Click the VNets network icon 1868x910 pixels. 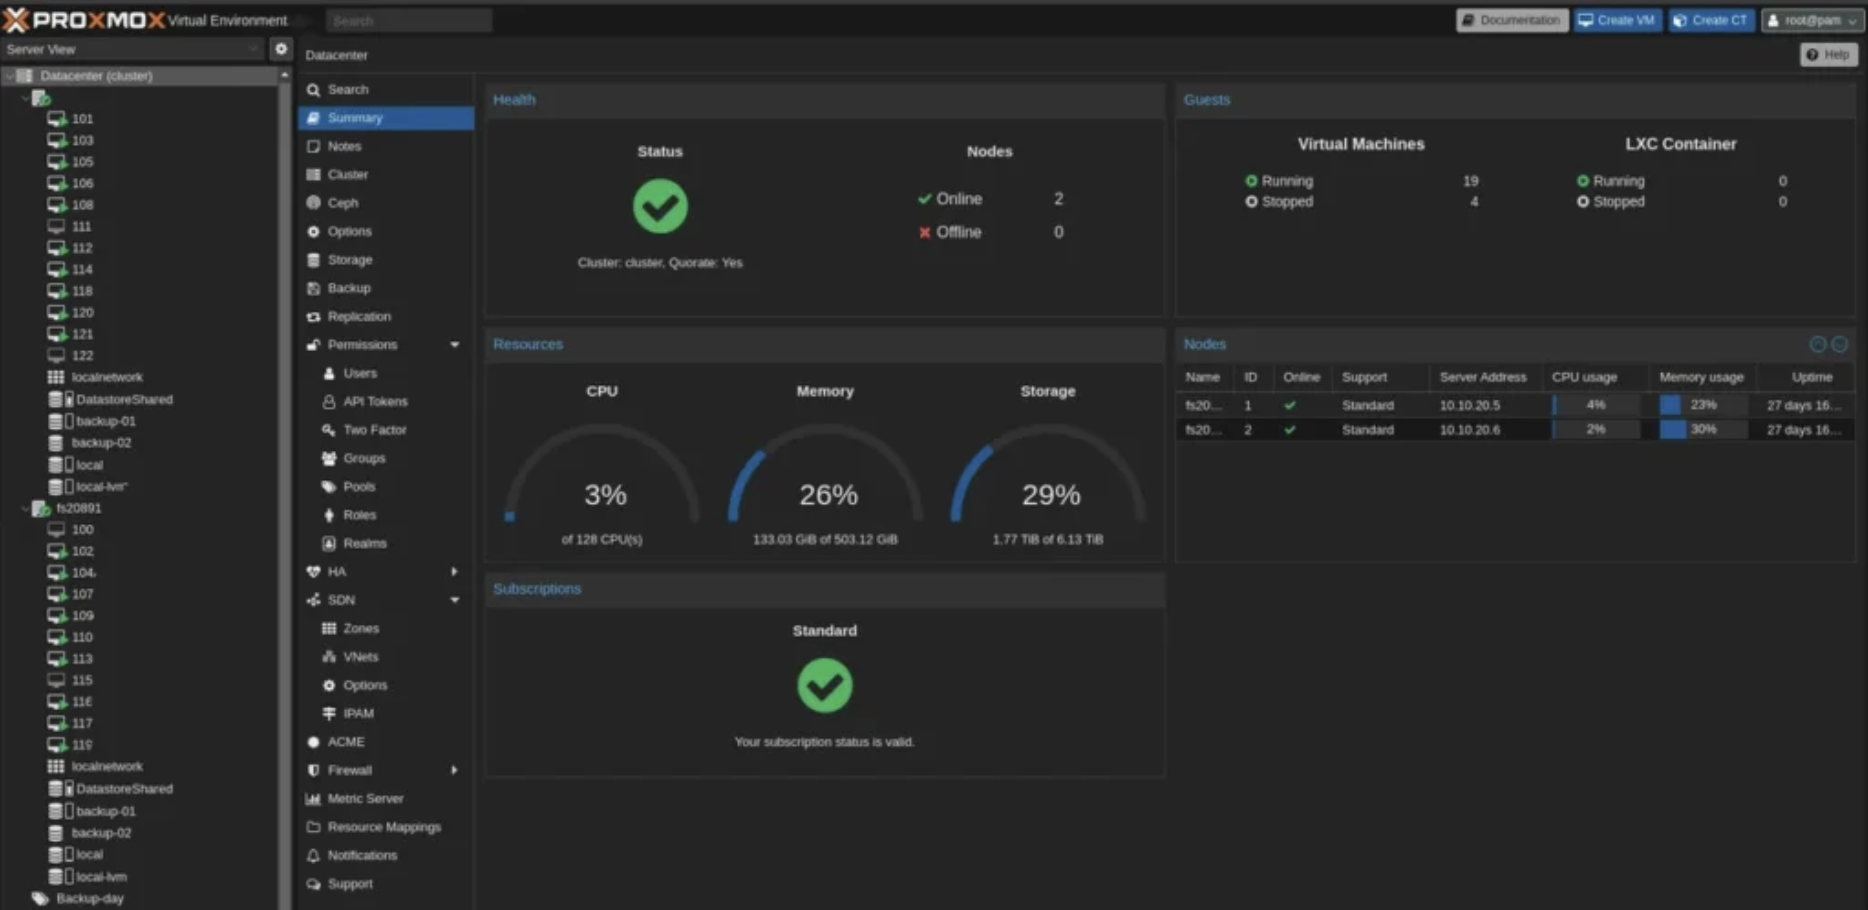coord(329,657)
